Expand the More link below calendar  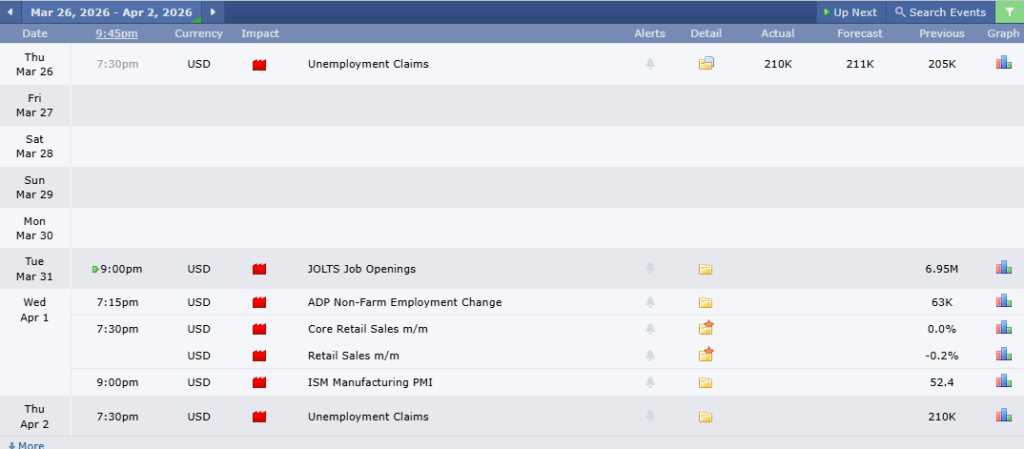[x=26, y=445]
